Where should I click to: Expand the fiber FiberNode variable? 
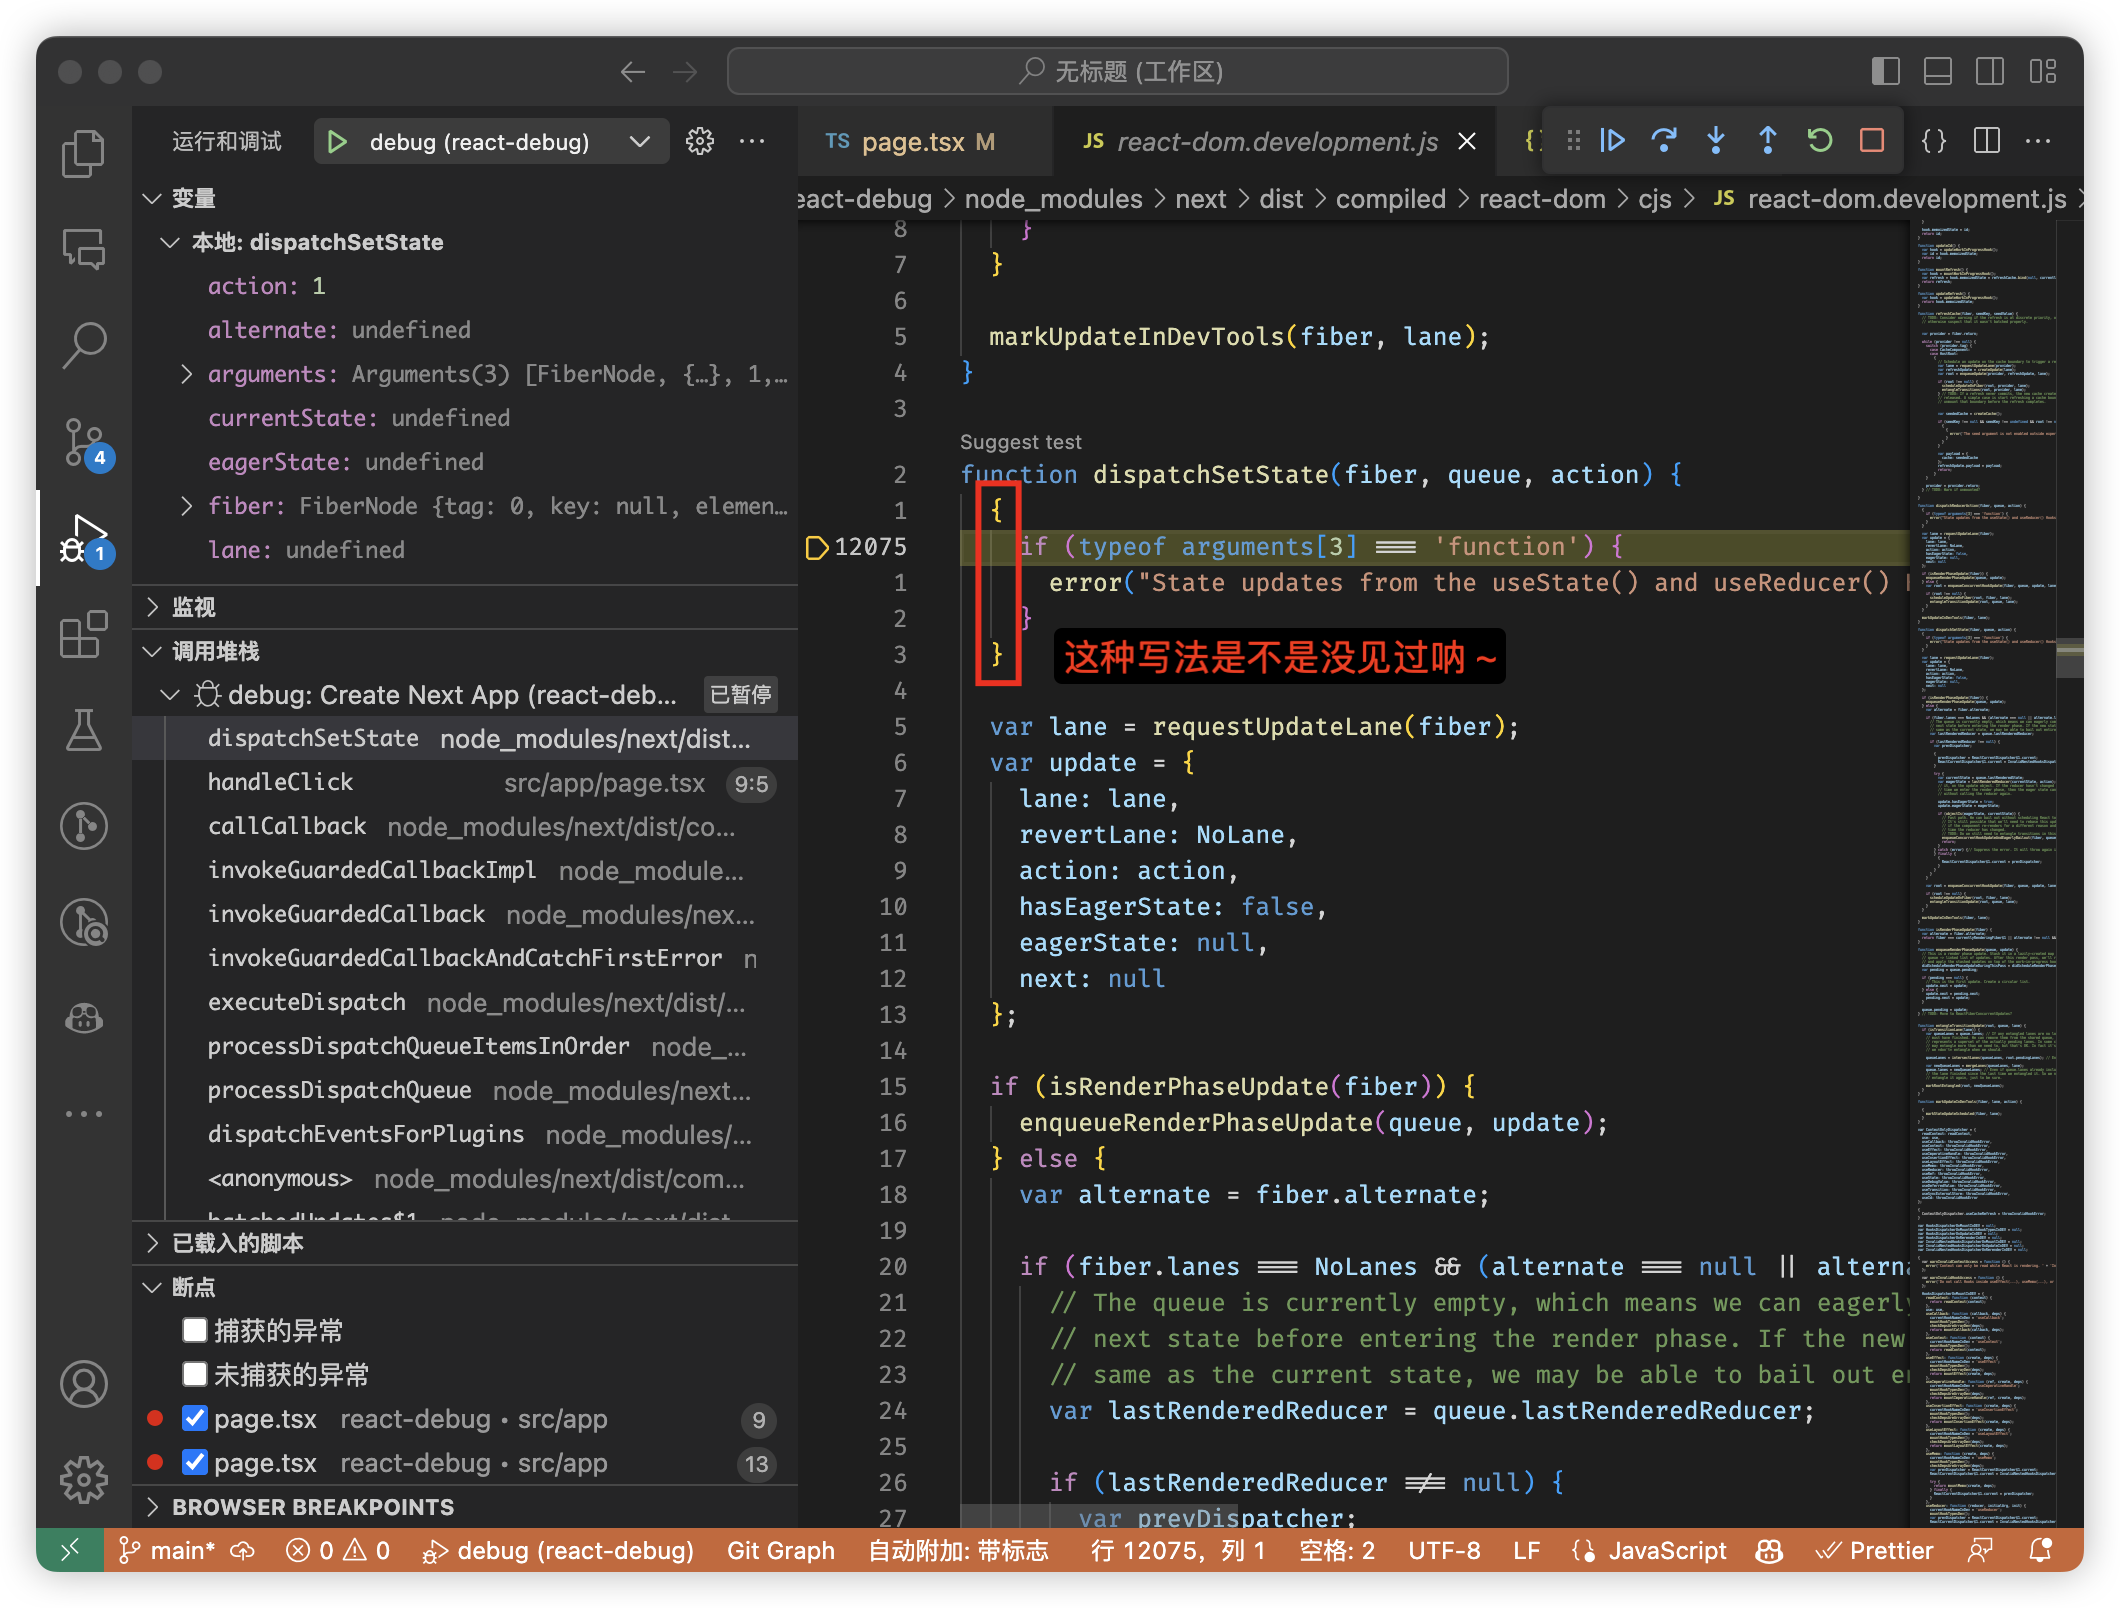pos(187,506)
